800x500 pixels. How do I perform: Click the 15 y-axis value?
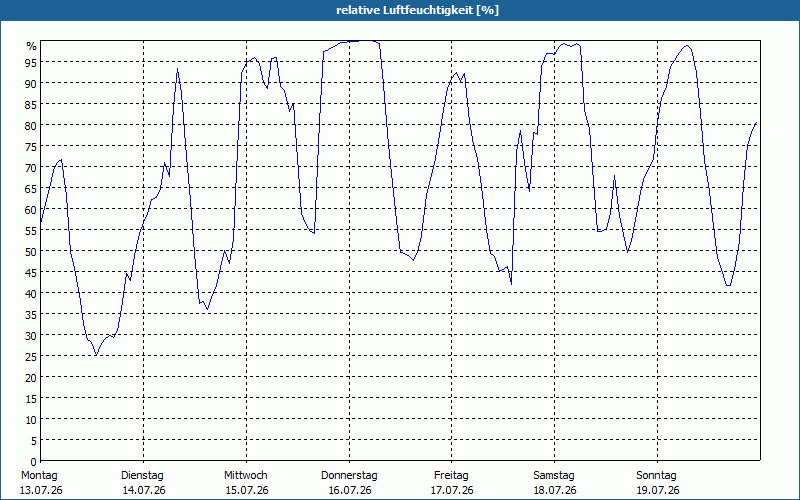31,398
